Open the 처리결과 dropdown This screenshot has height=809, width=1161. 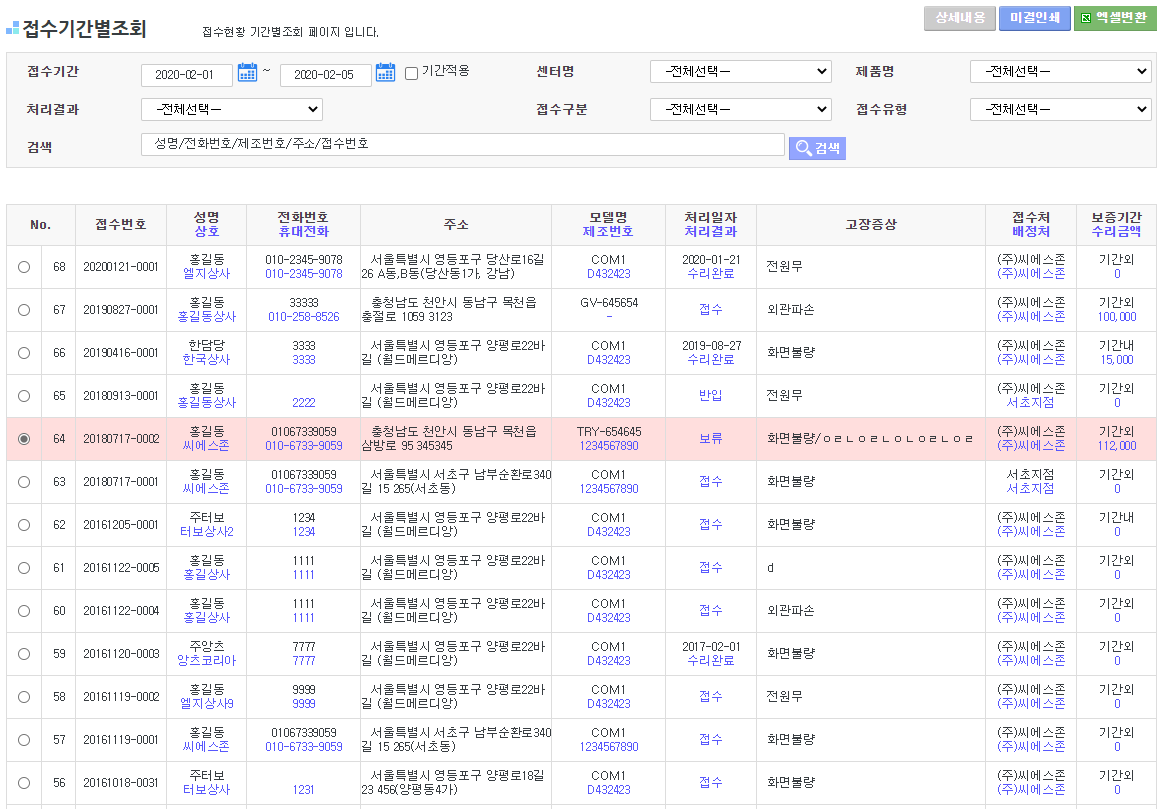coord(231,109)
